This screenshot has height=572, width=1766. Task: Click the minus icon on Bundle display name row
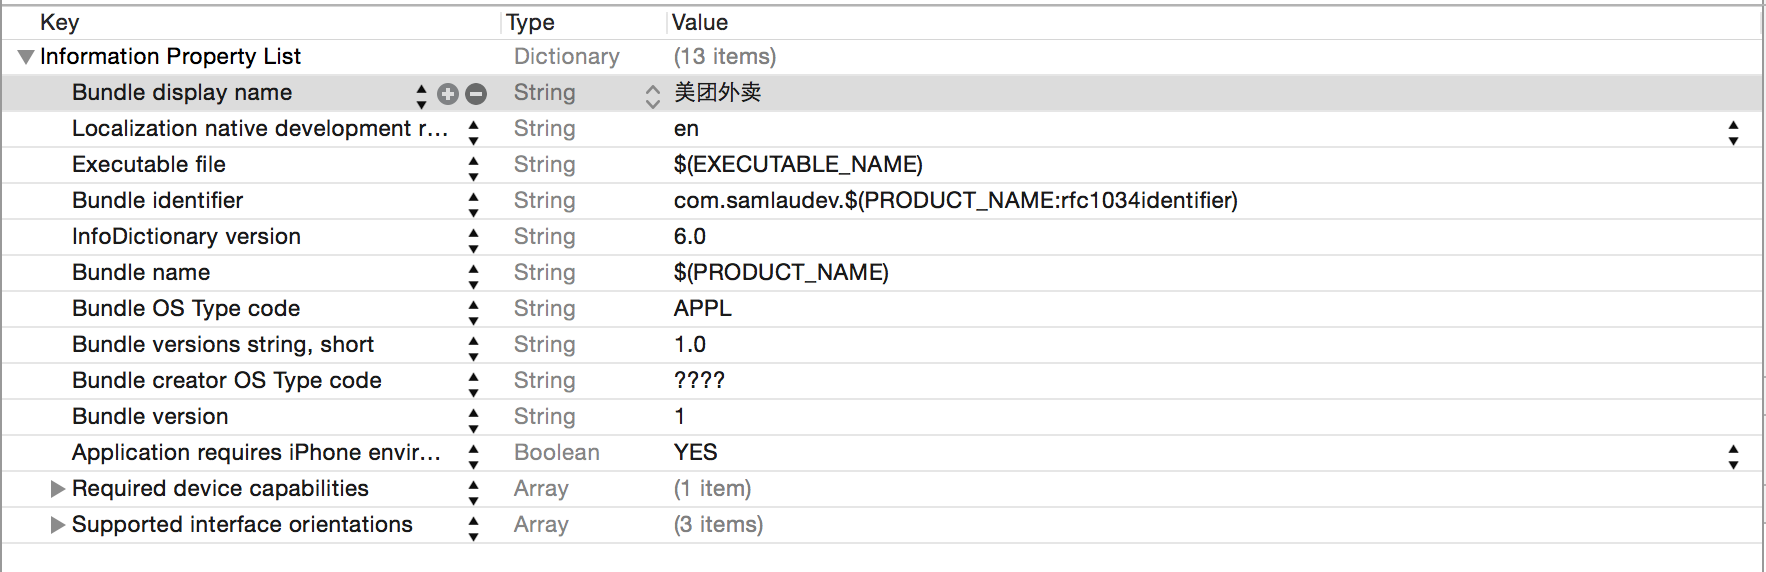tap(476, 94)
